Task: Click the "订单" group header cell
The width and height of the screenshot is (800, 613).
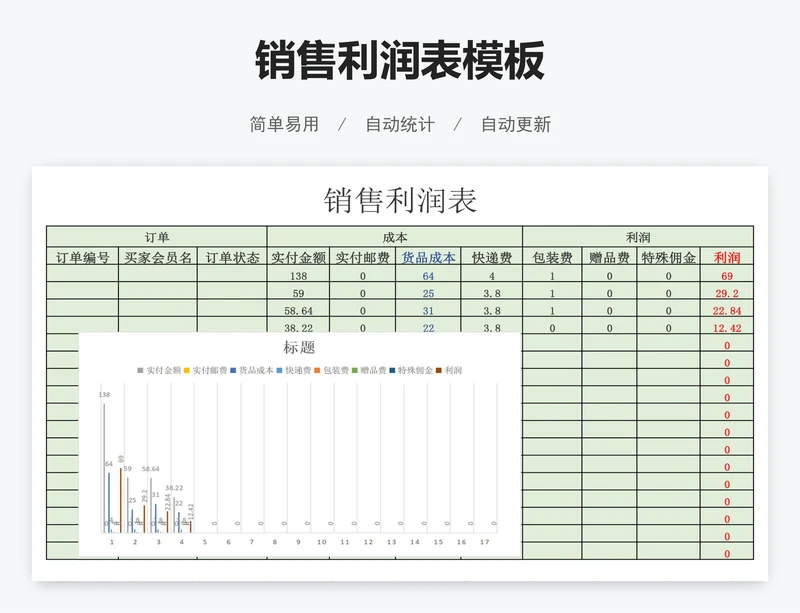Action: (157, 237)
